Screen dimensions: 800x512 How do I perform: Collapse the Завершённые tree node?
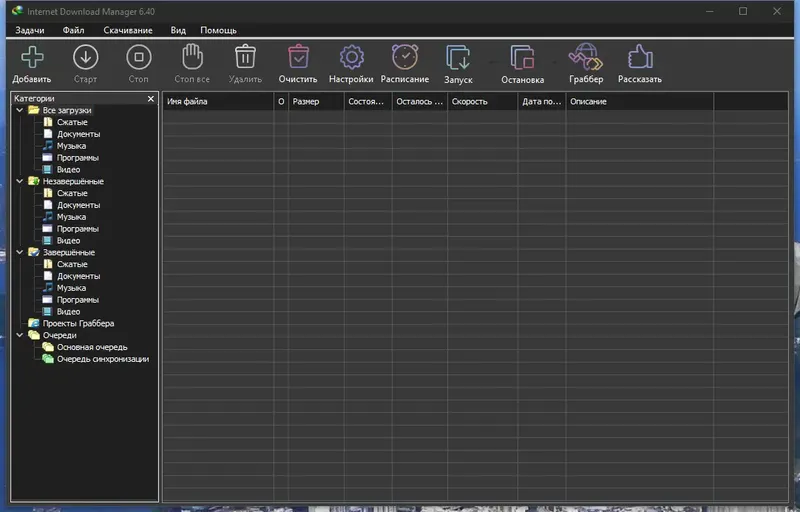click(x=19, y=252)
